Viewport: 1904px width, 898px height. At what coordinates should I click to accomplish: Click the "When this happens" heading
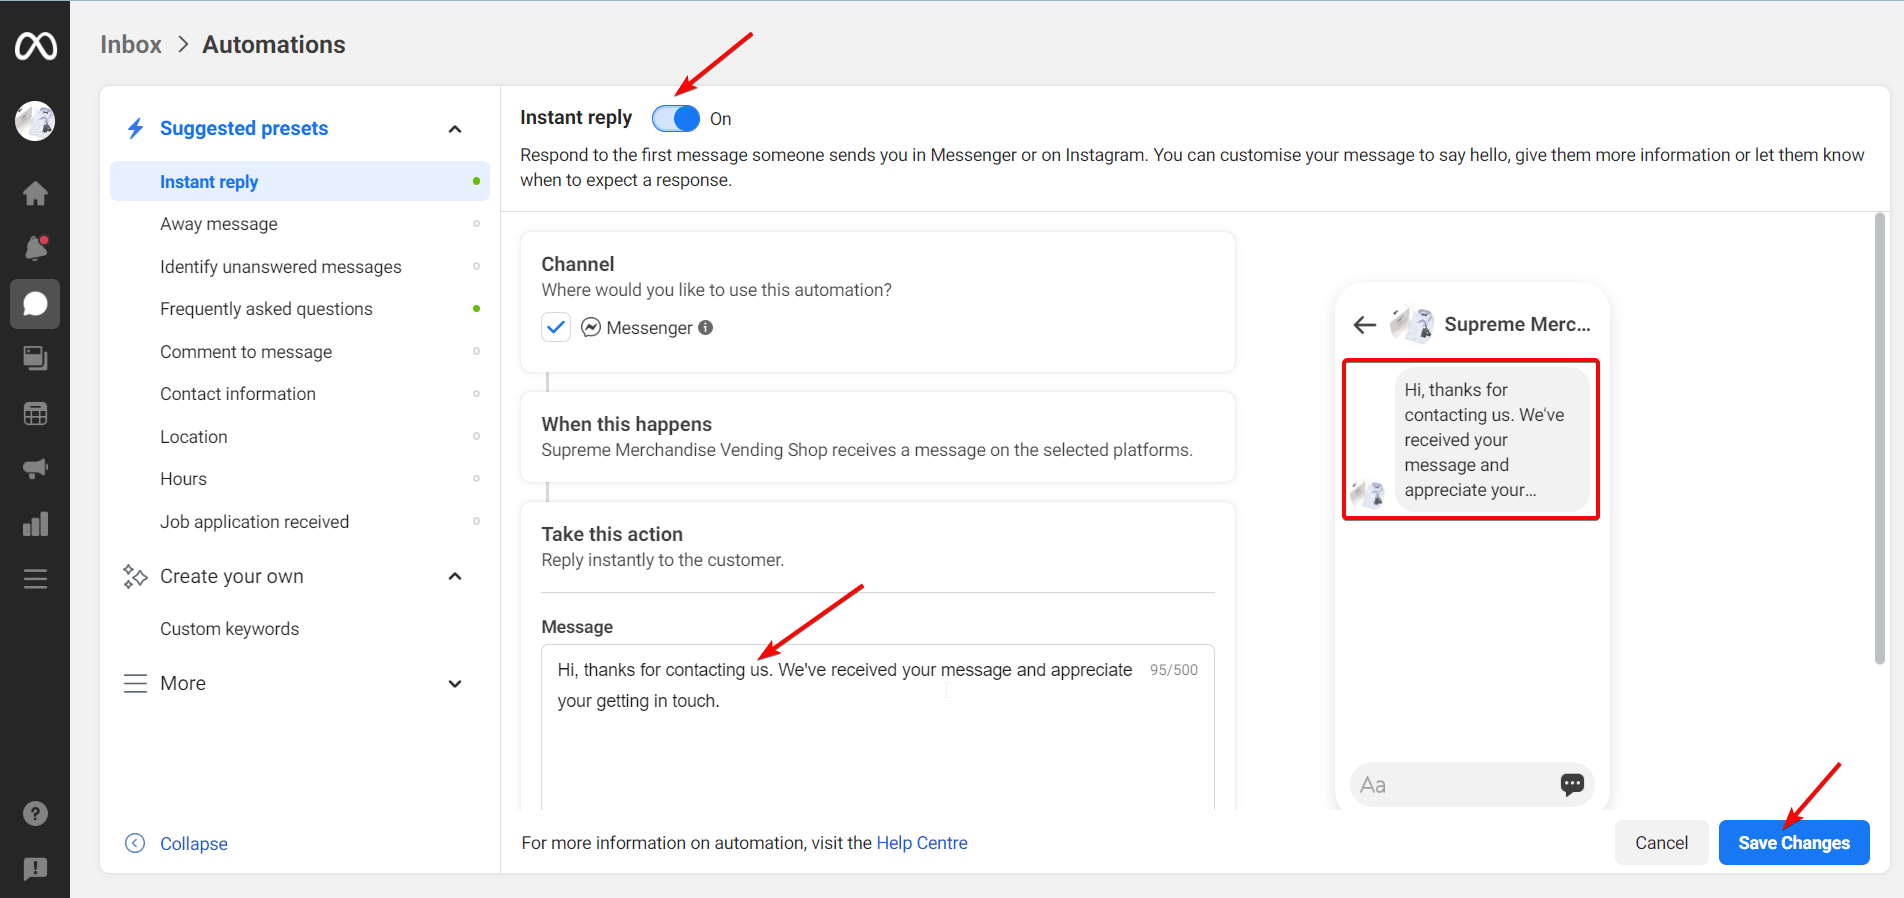coord(627,424)
